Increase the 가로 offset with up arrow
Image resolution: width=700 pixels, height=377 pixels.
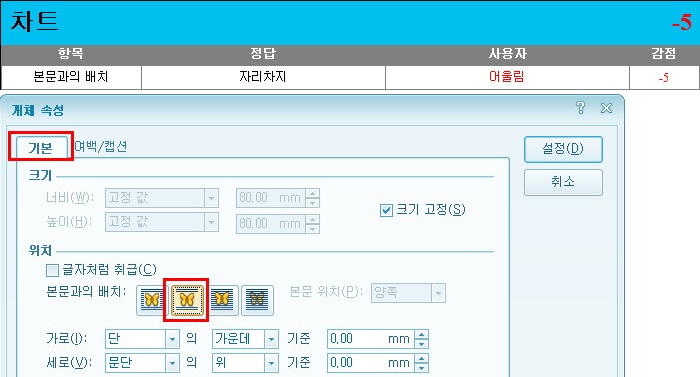coord(421,335)
